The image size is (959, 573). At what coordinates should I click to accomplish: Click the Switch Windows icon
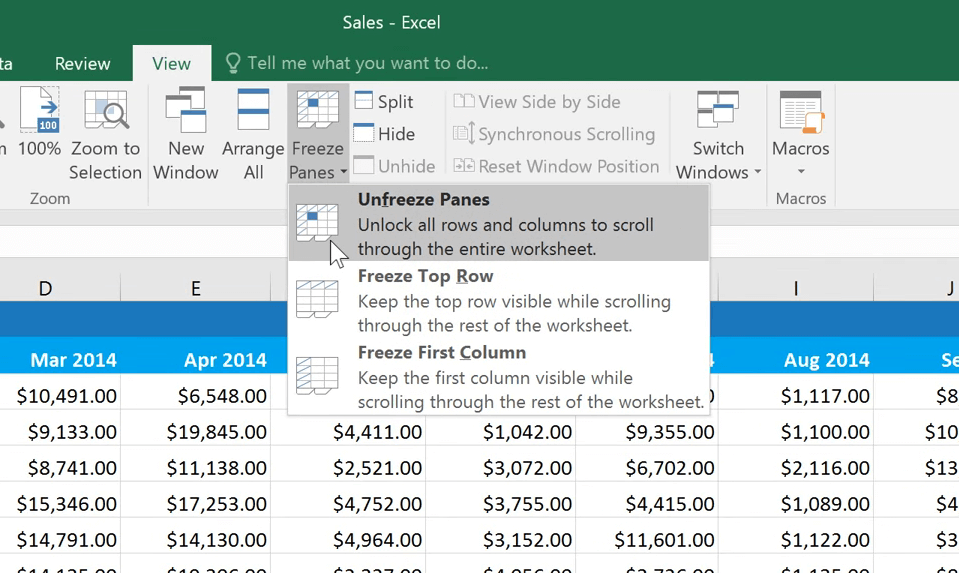pyautogui.click(x=718, y=110)
